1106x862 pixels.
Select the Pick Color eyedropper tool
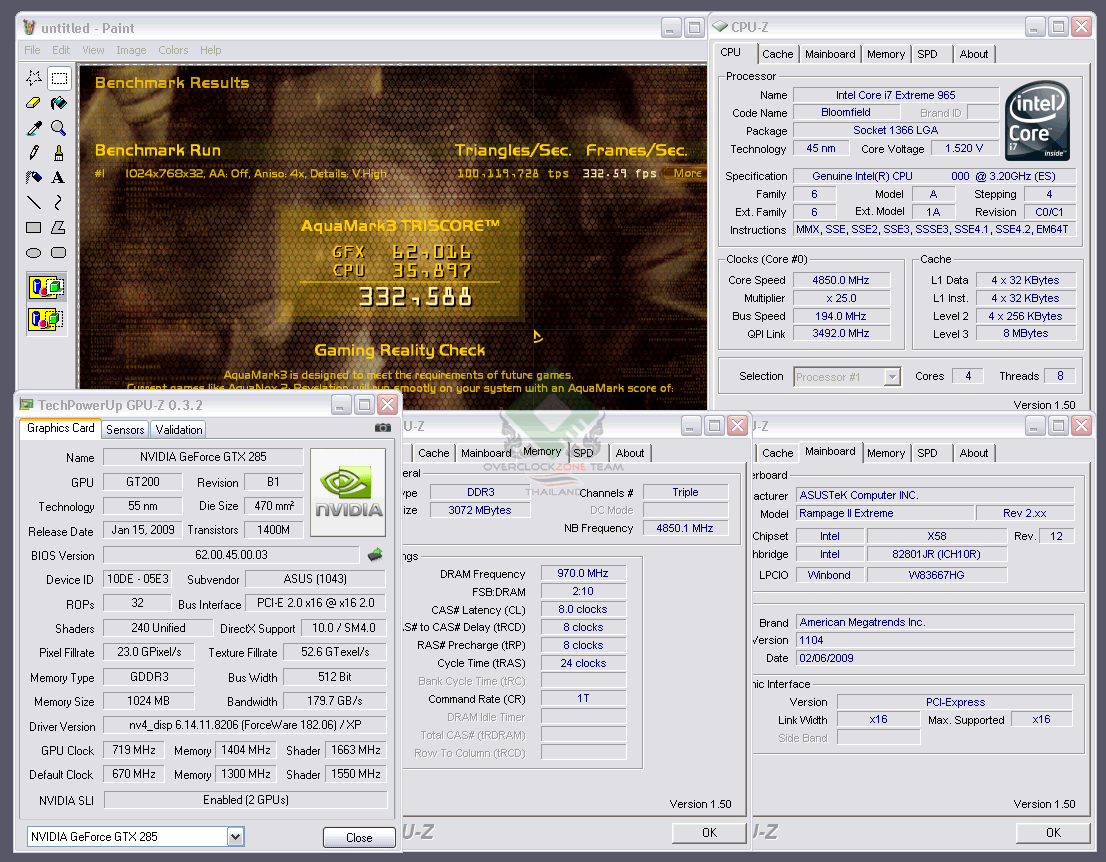coord(34,128)
